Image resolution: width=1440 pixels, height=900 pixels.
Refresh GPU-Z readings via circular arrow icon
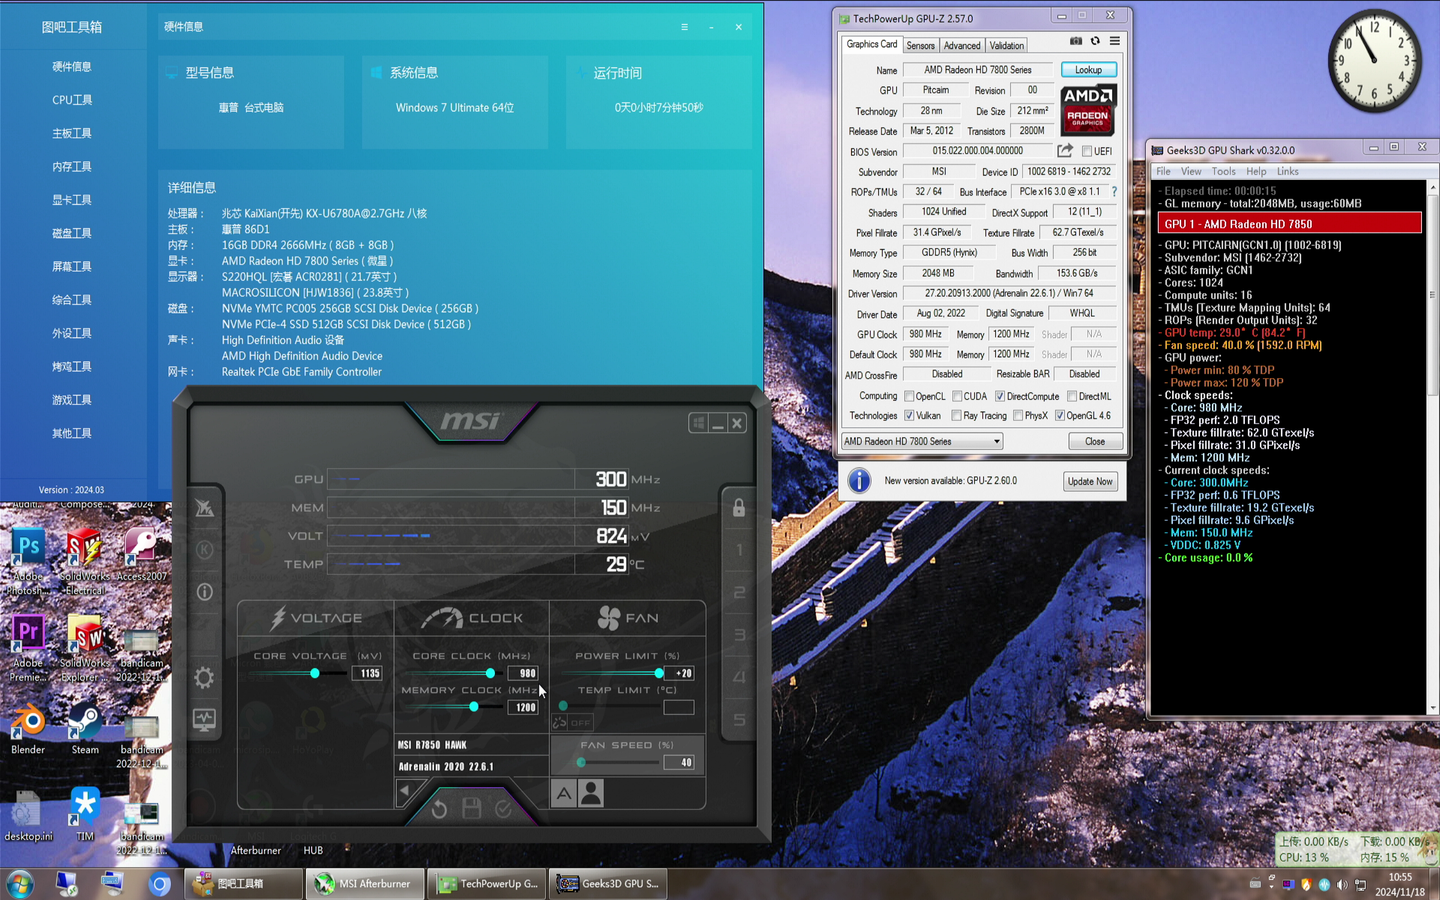1095,41
